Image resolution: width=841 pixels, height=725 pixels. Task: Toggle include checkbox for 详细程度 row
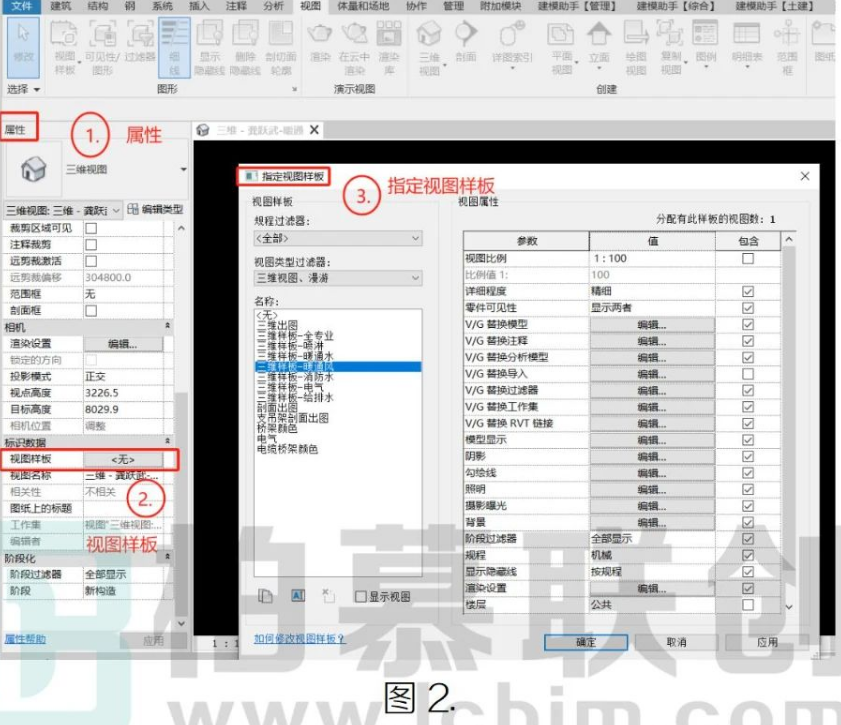click(x=748, y=291)
